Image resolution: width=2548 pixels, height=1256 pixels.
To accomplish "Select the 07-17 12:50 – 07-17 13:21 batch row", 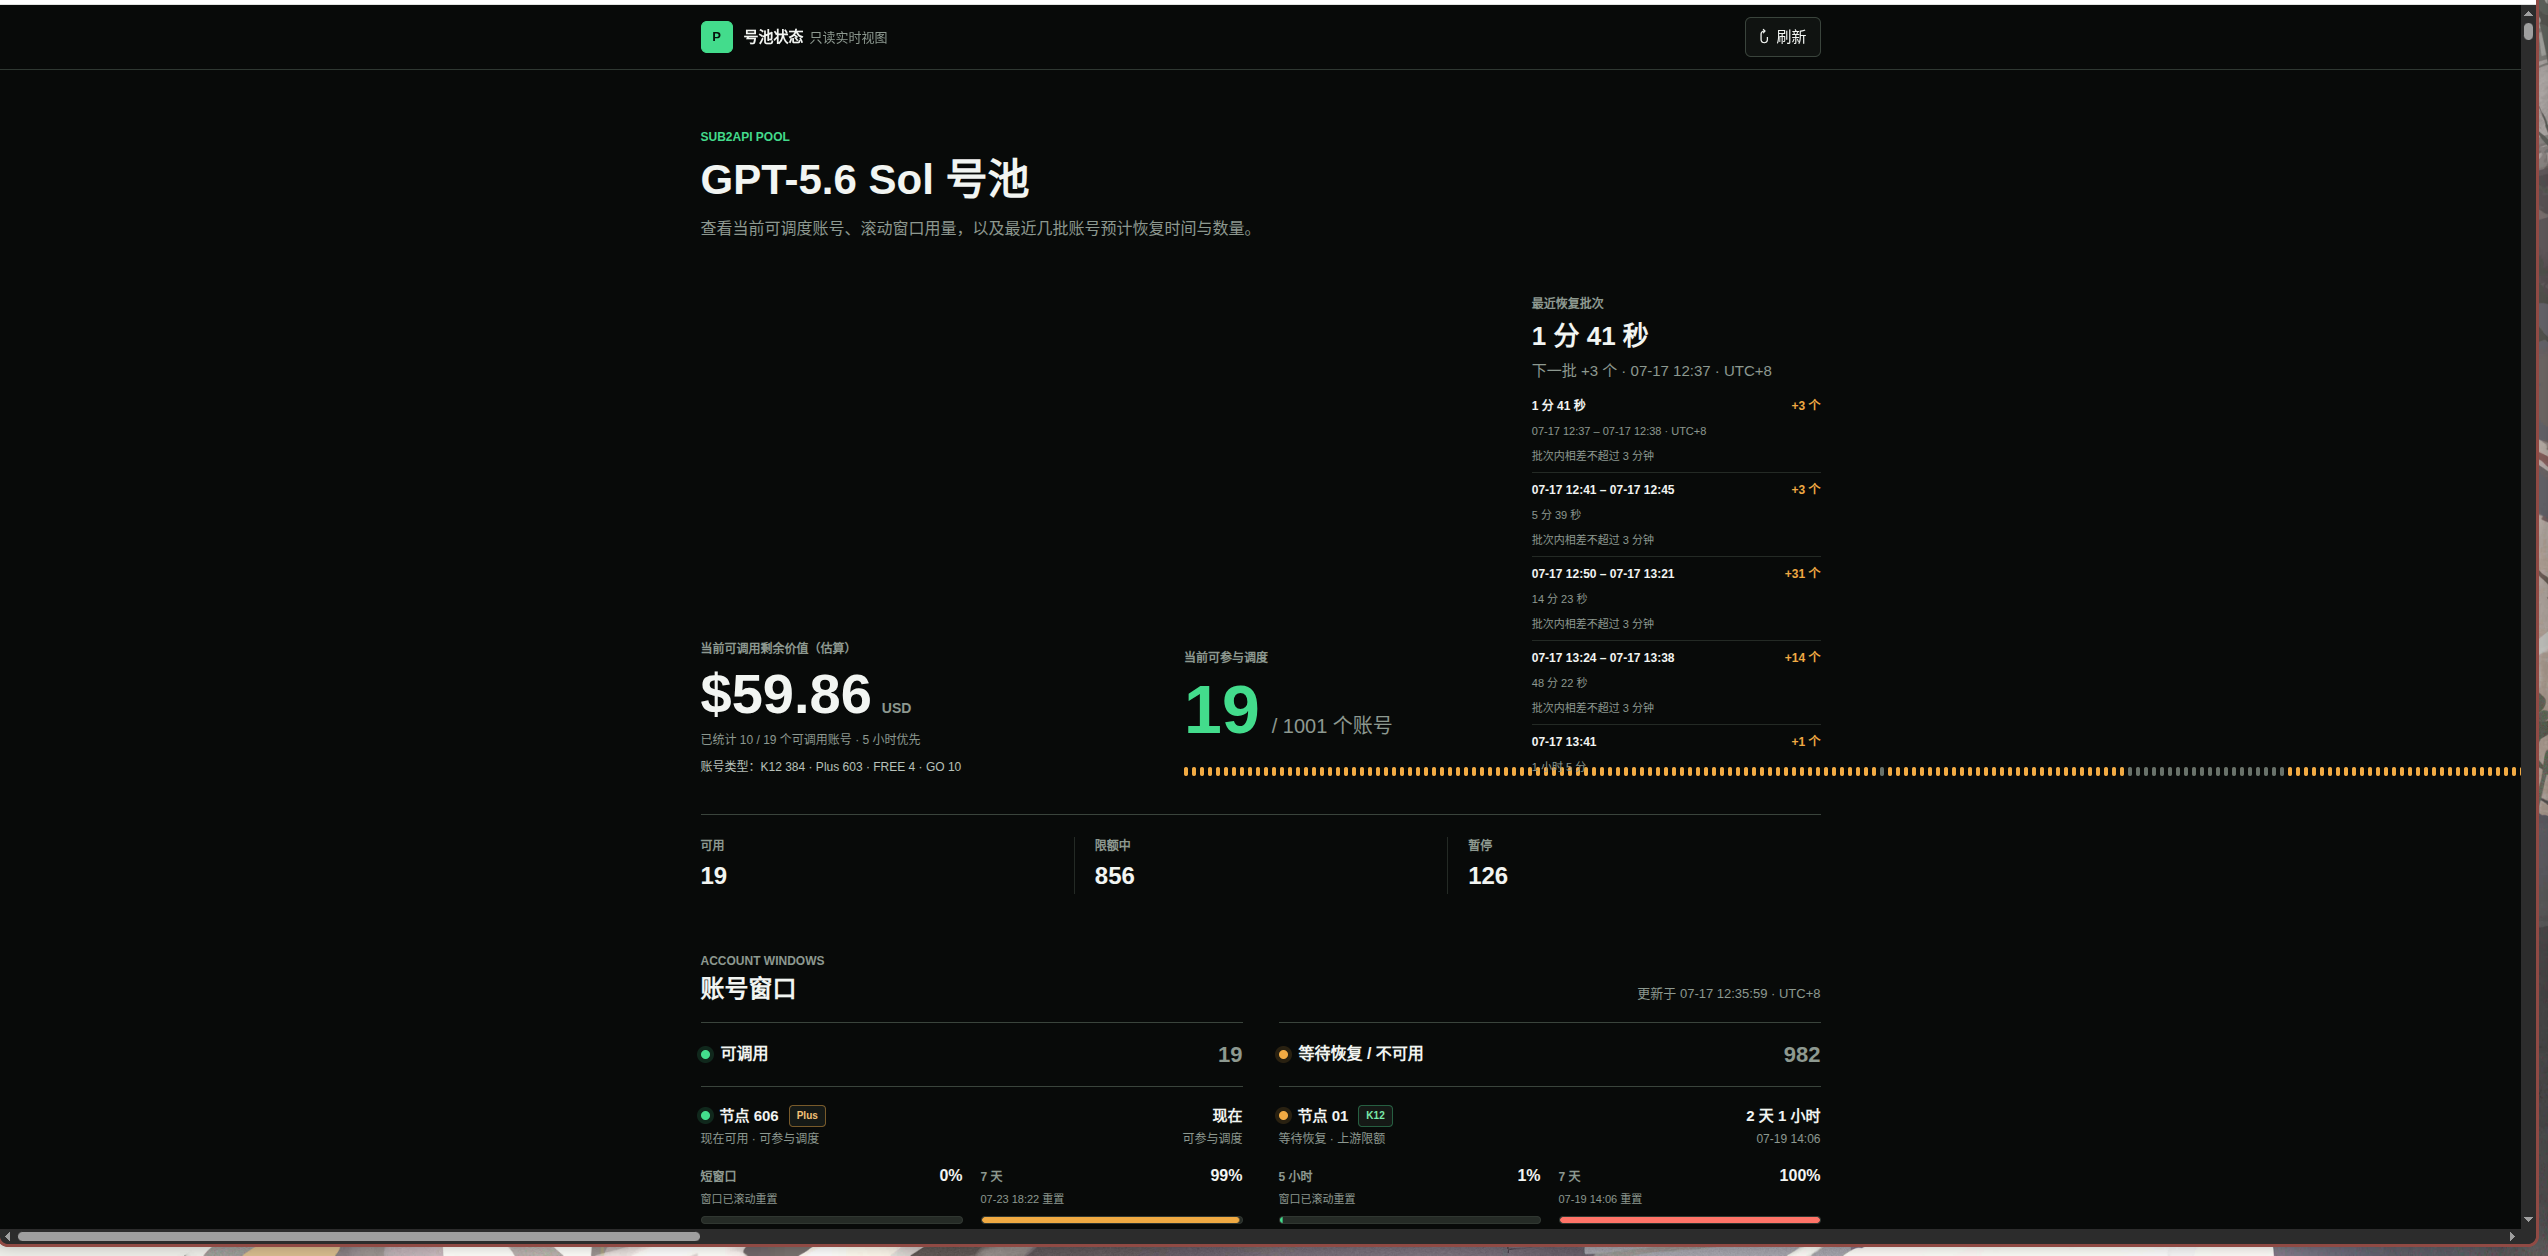I will pos(1675,598).
